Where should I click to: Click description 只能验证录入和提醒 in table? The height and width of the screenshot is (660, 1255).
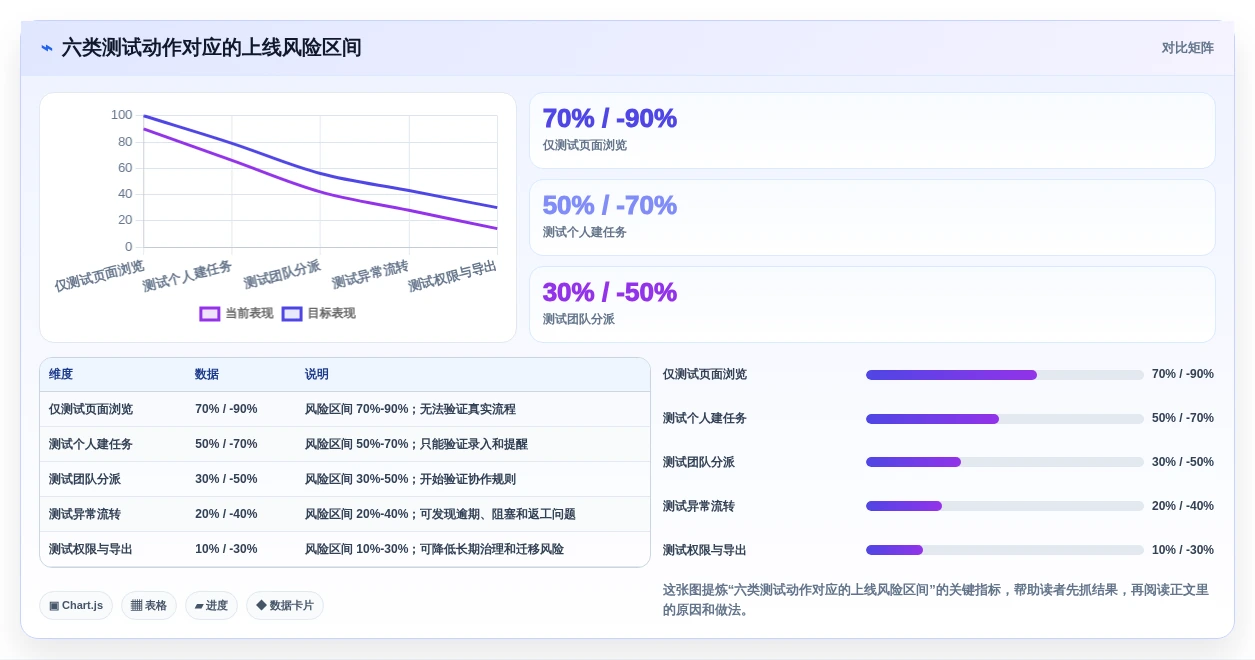point(474,445)
